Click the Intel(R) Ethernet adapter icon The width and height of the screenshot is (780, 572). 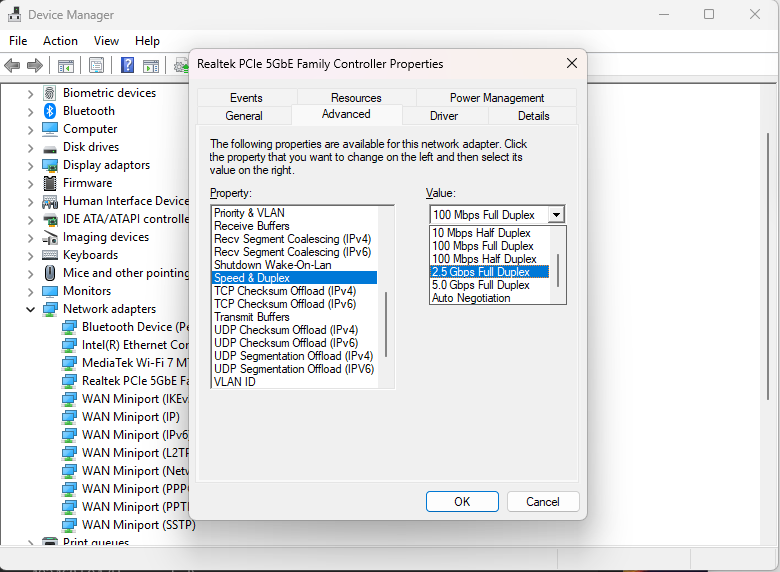pyautogui.click(x=69, y=345)
